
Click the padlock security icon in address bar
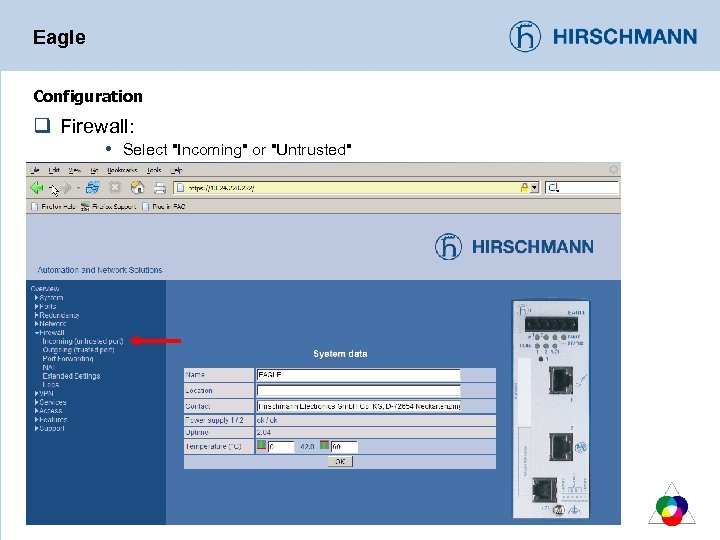[524, 187]
